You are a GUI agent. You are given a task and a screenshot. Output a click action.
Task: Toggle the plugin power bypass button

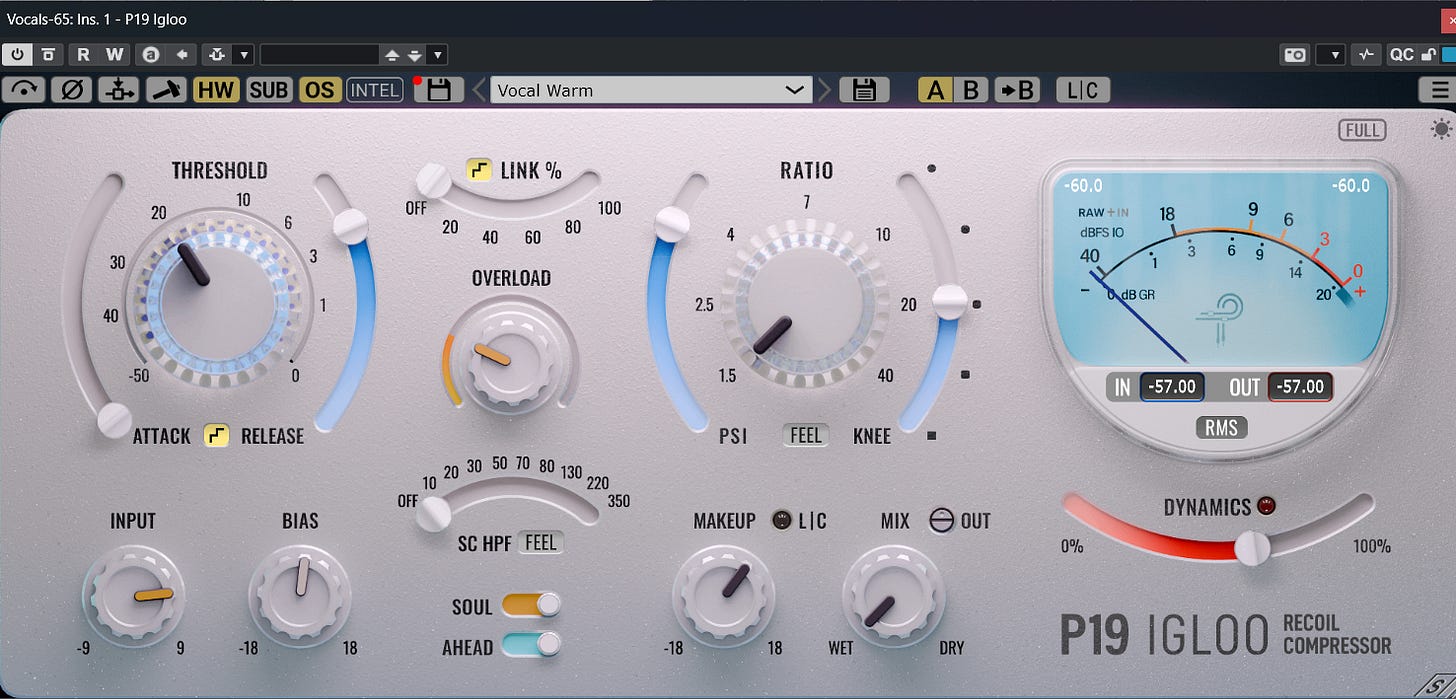tap(17, 55)
